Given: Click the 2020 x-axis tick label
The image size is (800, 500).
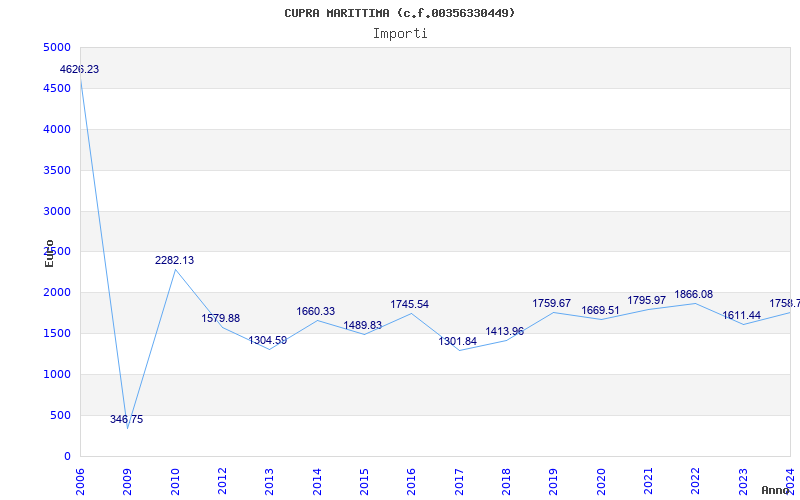Looking at the screenshot, I should pyautogui.click(x=600, y=476).
